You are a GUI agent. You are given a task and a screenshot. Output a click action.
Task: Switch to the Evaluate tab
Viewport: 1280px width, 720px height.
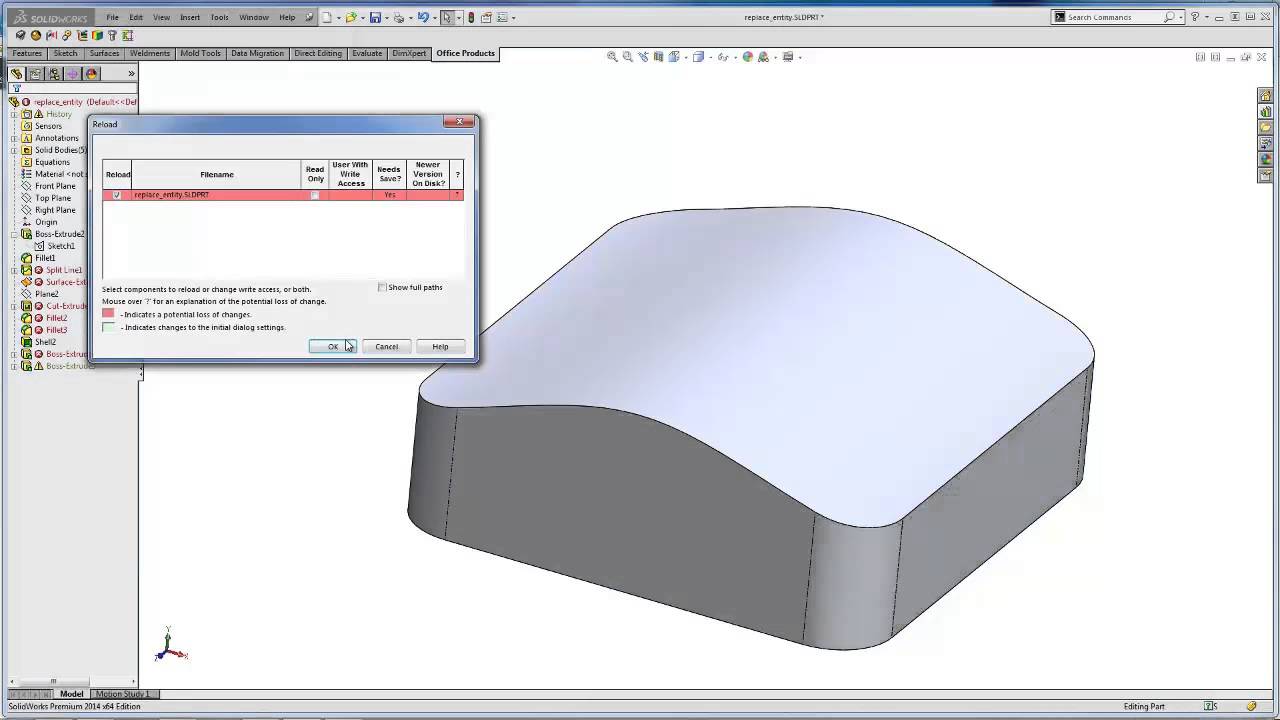click(367, 53)
